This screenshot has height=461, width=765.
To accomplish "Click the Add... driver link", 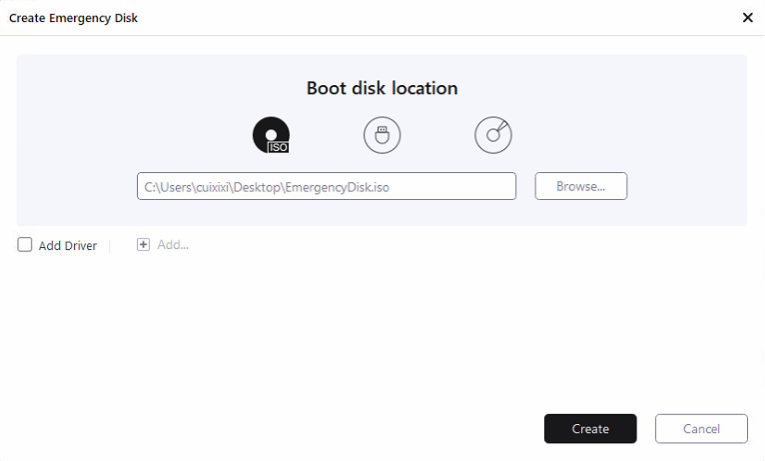I will point(172,244).
